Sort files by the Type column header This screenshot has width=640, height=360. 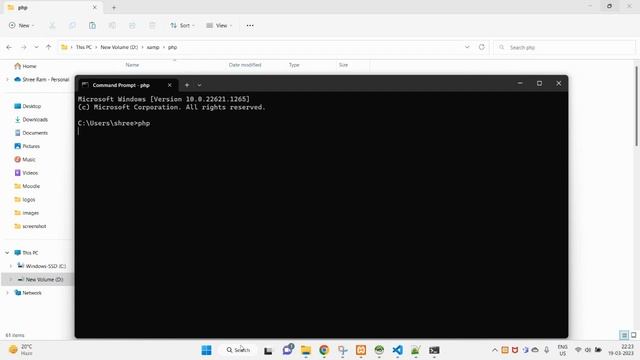pos(294,65)
